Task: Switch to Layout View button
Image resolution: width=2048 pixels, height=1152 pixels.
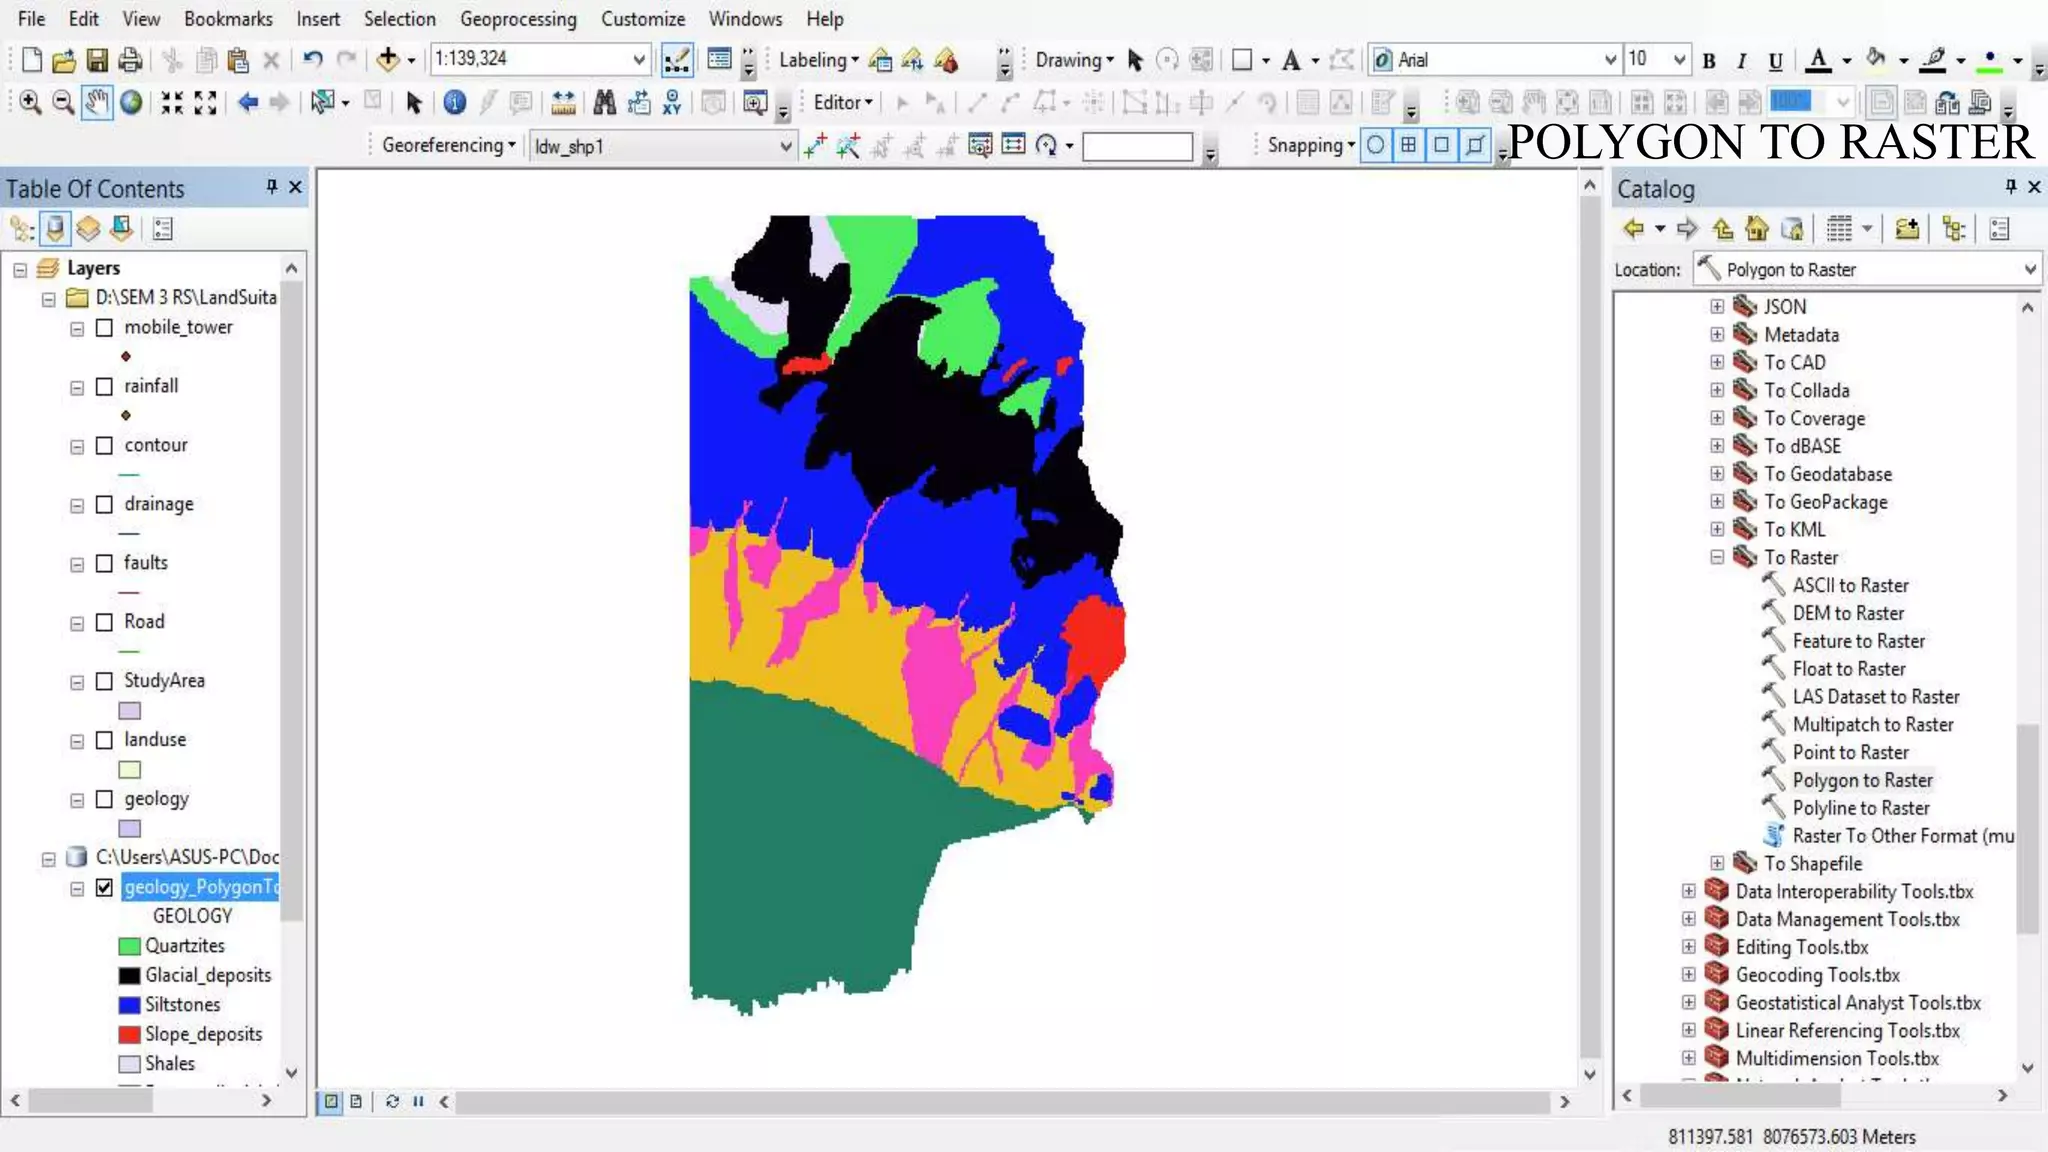Action: (356, 1101)
